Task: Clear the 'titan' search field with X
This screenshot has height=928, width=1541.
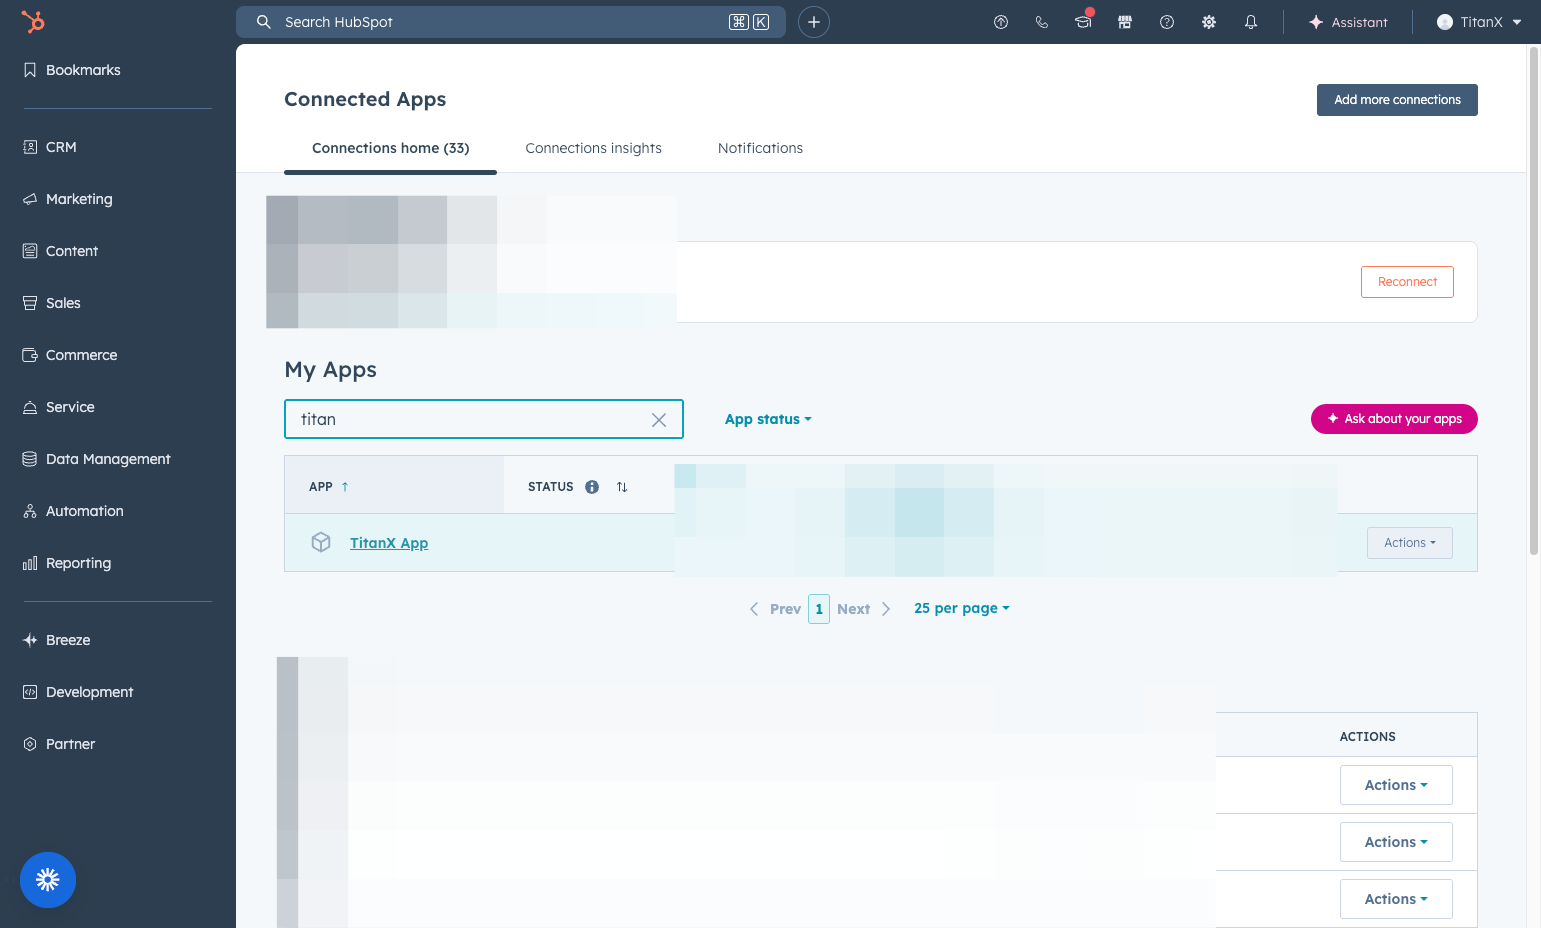Action: (659, 420)
